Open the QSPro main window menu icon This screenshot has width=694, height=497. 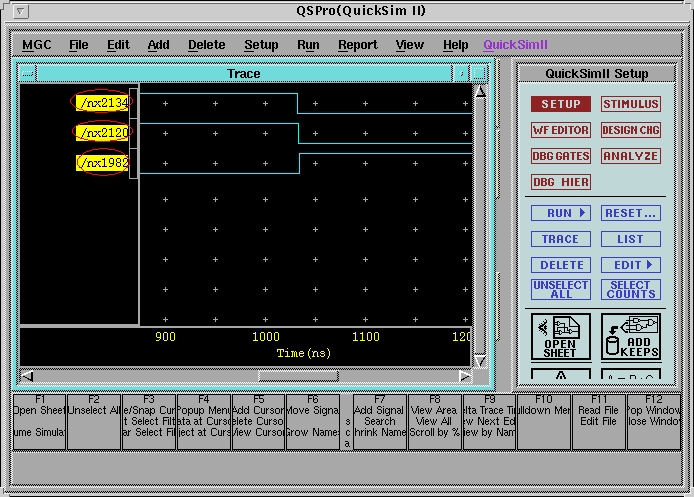pyautogui.click(x=22, y=11)
